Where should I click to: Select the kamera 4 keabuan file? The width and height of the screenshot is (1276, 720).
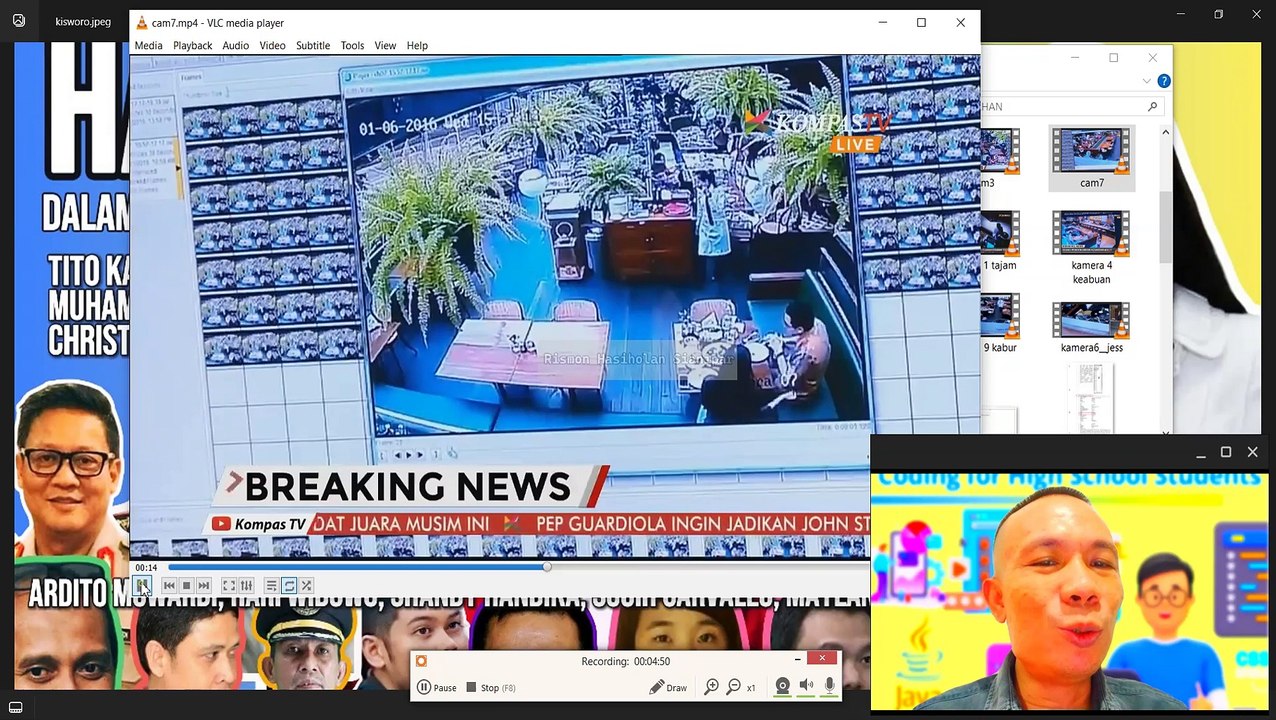(x=1091, y=247)
